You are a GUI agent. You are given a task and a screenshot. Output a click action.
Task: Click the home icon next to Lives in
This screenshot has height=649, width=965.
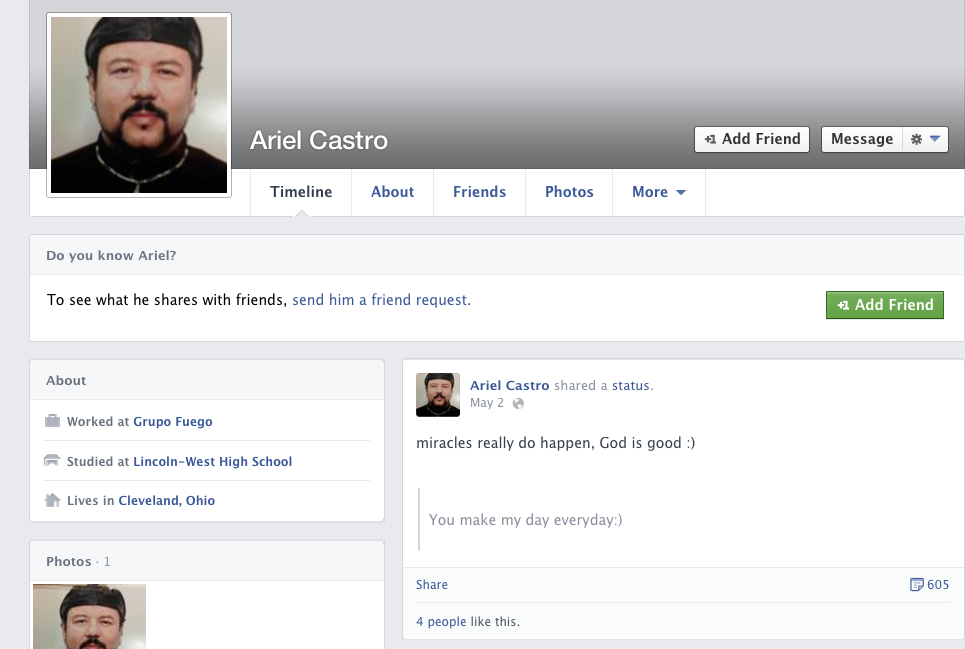53,500
